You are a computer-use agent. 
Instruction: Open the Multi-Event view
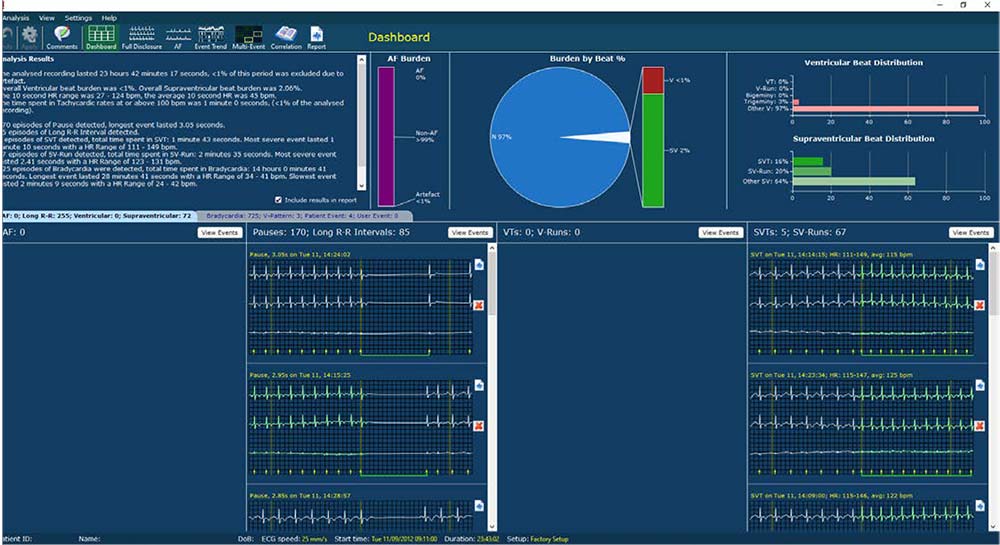point(249,37)
